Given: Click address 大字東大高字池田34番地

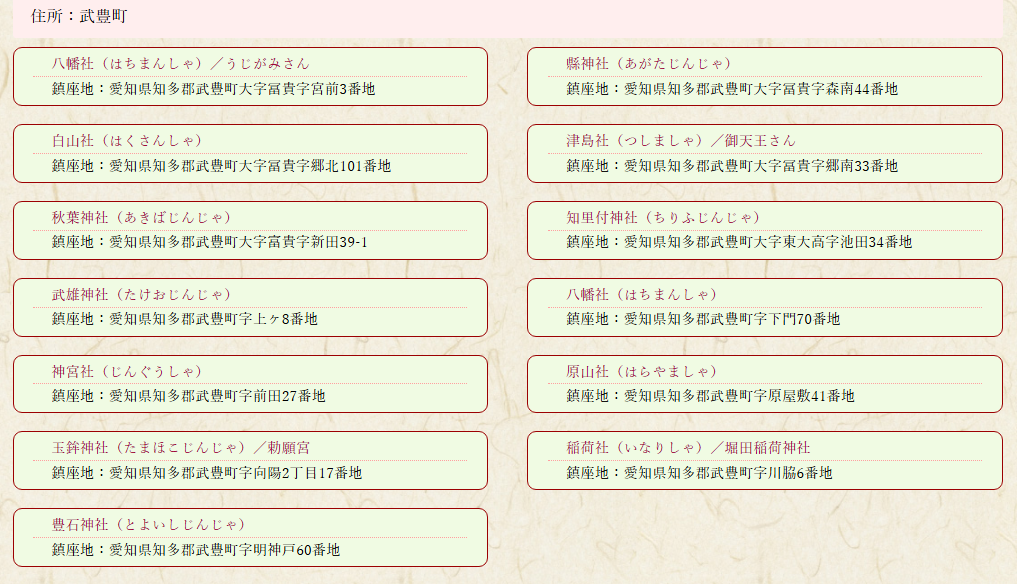Looking at the screenshot, I should [739, 242].
